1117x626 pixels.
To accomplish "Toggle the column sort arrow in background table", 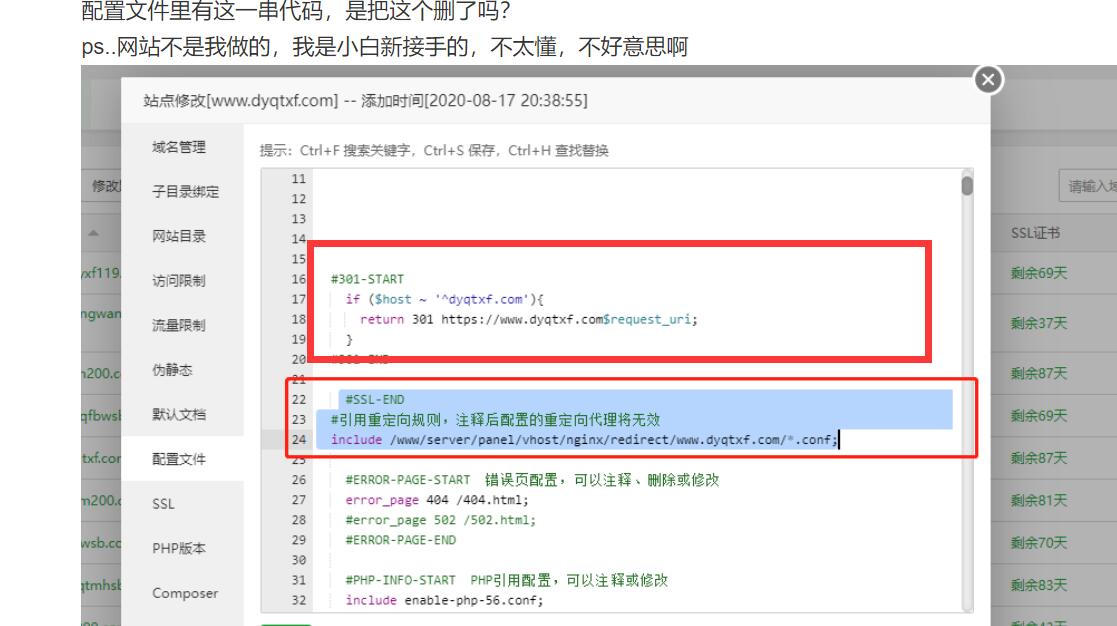I will click(x=94, y=231).
